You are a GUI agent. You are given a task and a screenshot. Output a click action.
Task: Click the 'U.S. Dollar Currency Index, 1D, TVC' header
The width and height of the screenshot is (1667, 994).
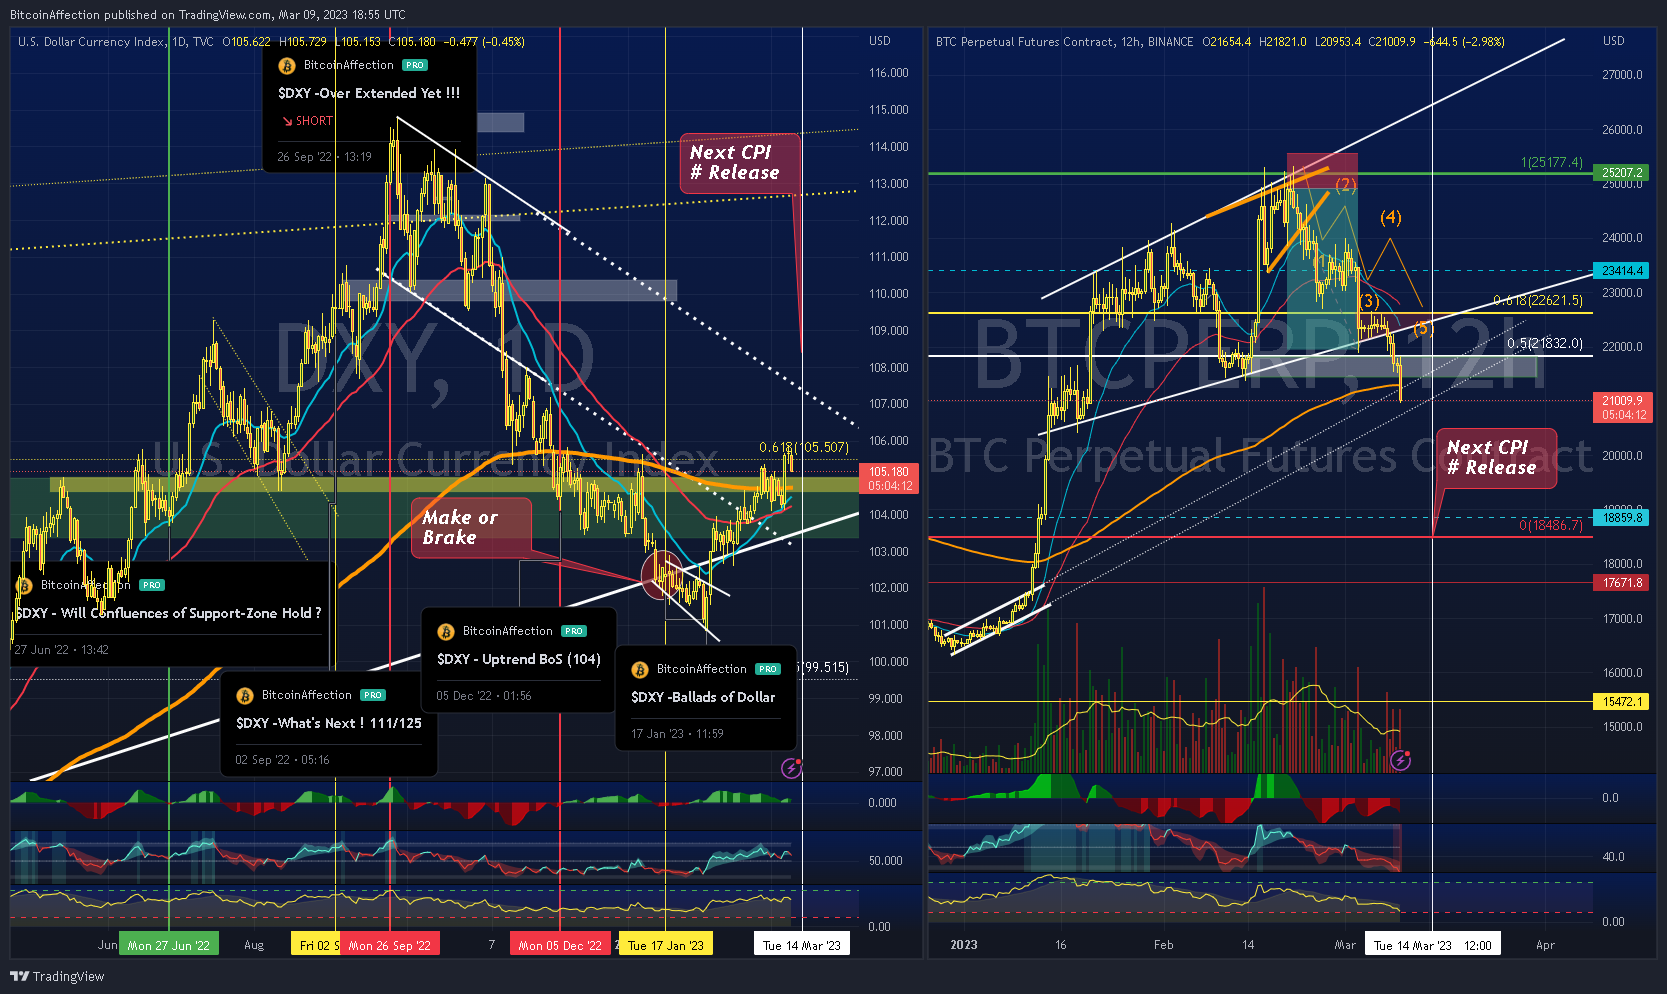[x=115, y=42]
